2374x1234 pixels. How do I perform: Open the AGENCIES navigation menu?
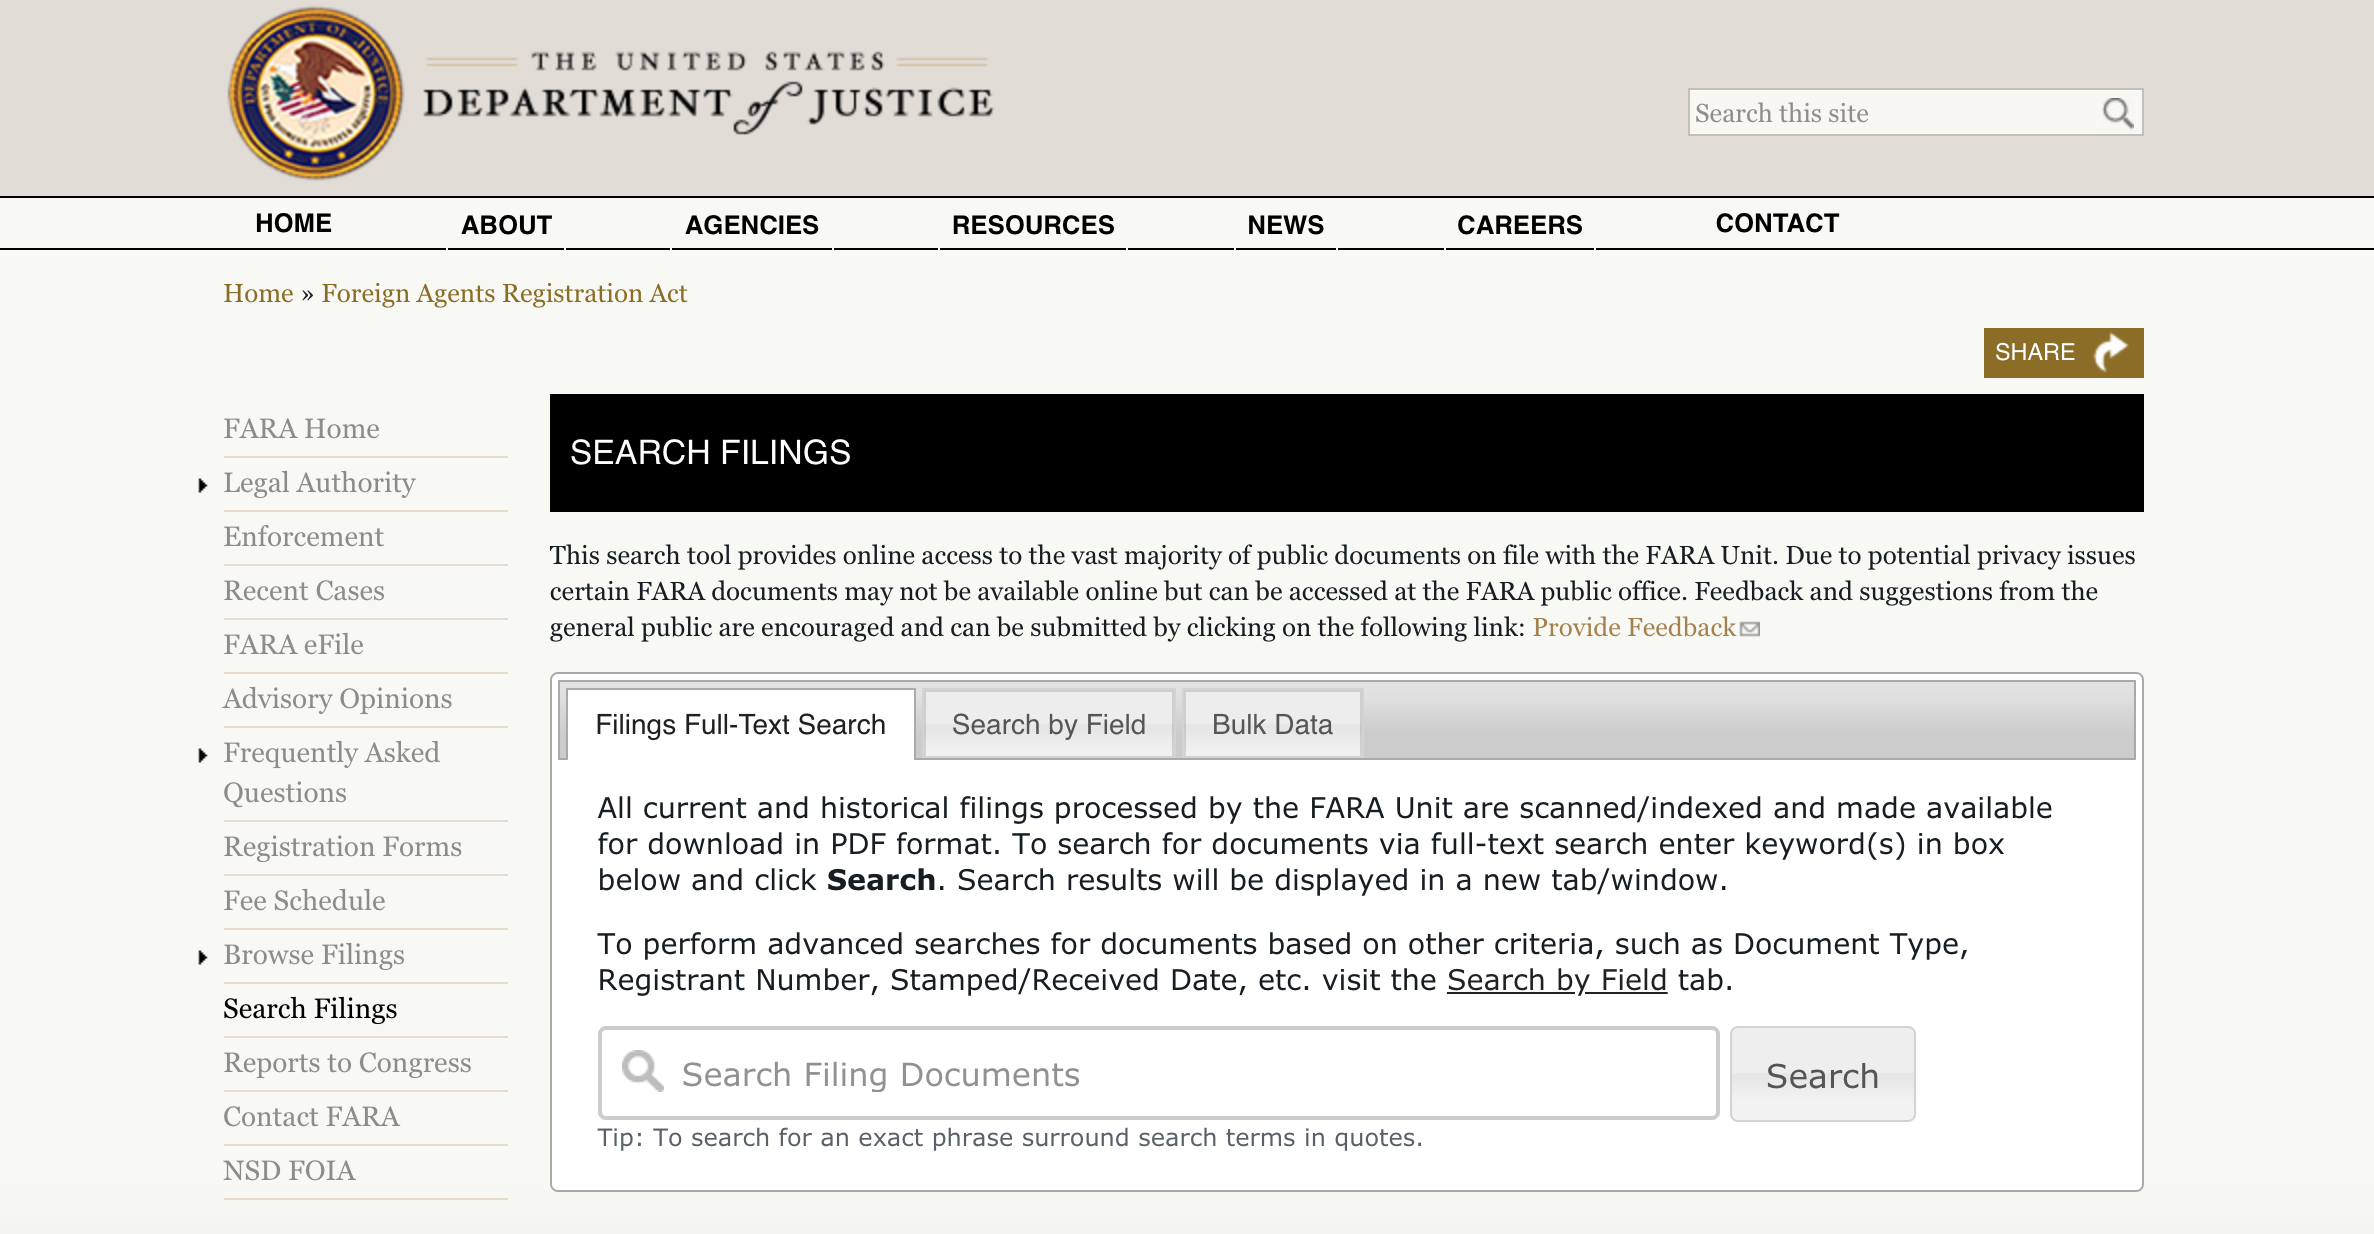click(751, 225)
